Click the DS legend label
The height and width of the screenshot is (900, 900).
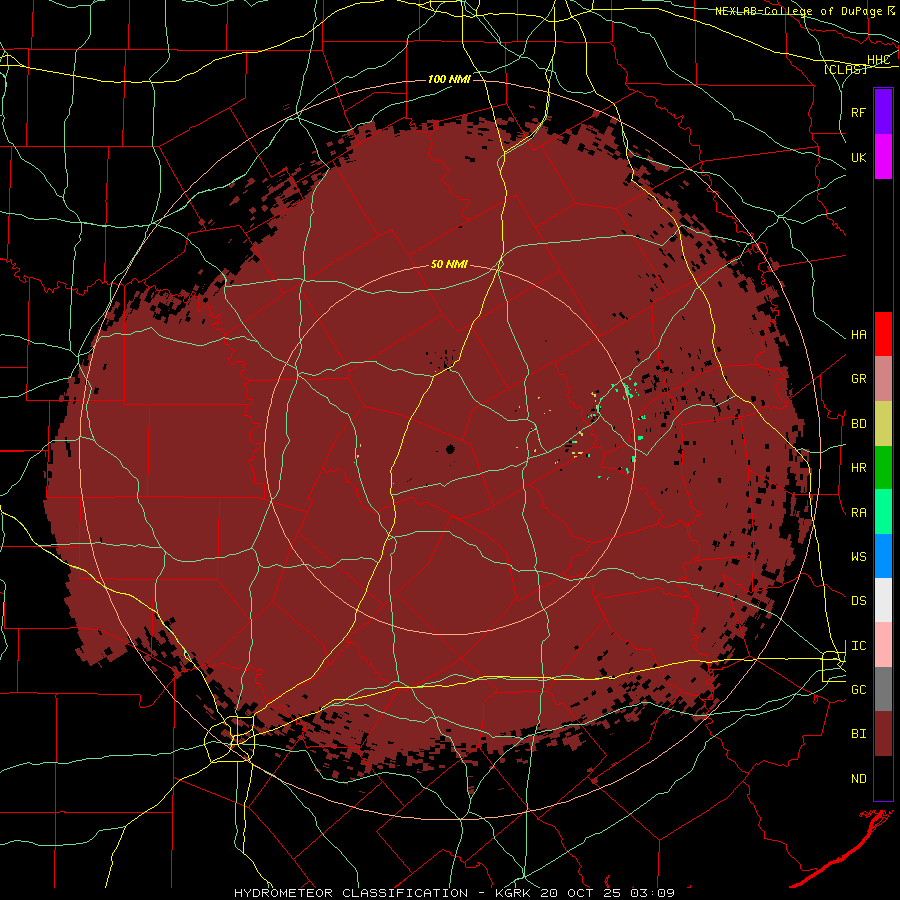pos(858,601)
